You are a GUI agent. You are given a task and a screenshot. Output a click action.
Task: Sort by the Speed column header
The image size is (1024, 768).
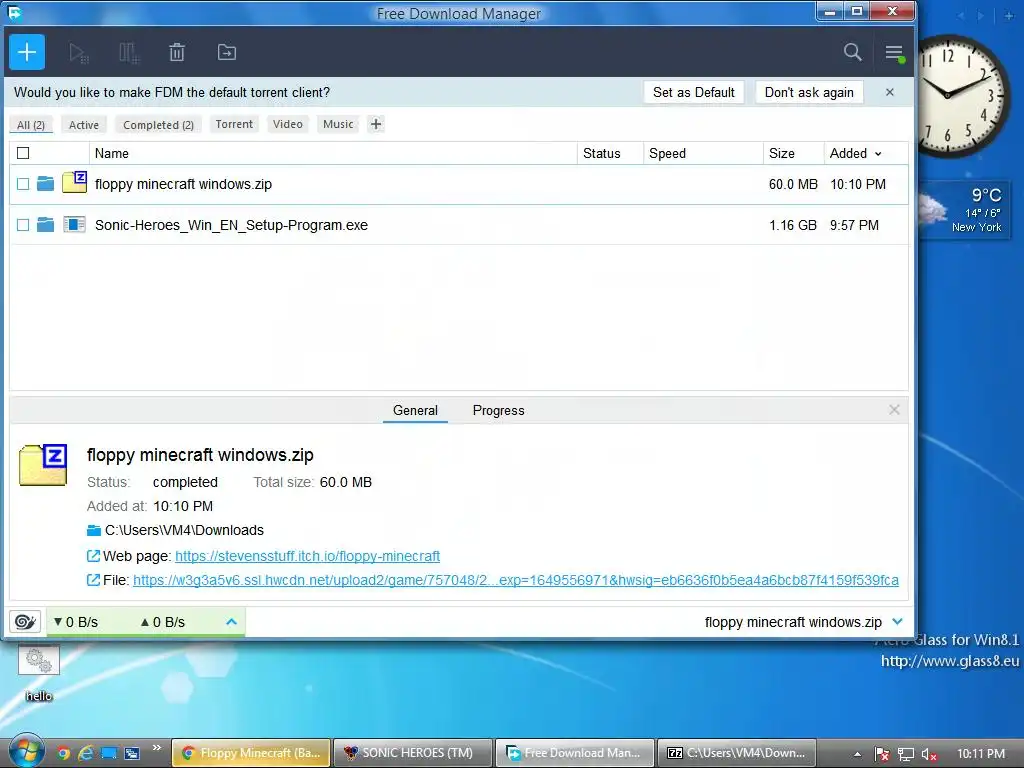tap(703, 153)
